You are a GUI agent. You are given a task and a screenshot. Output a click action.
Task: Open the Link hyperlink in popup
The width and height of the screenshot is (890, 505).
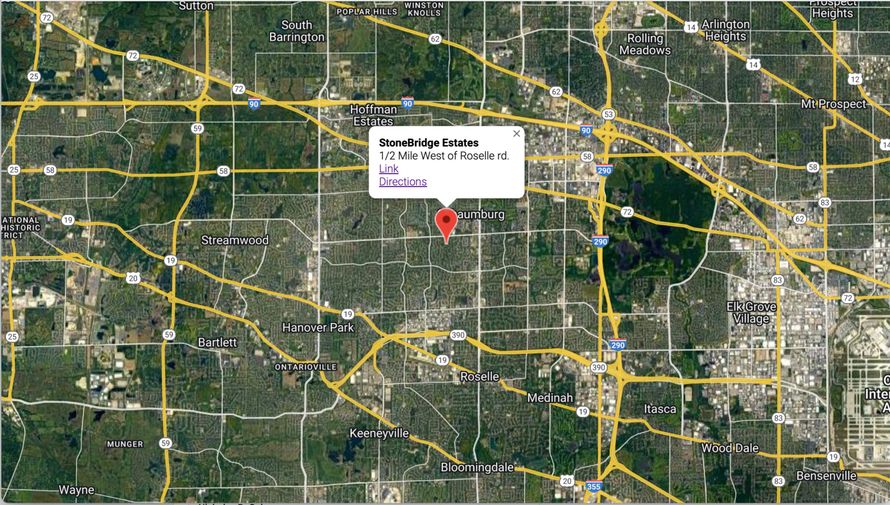point(389,169)
